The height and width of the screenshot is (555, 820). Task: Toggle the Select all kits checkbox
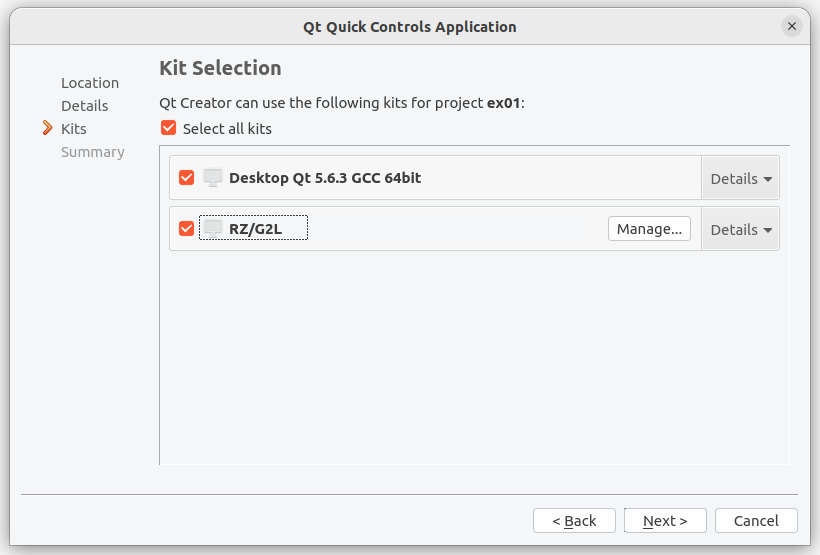pyautogui.click(x=168, y=128)
